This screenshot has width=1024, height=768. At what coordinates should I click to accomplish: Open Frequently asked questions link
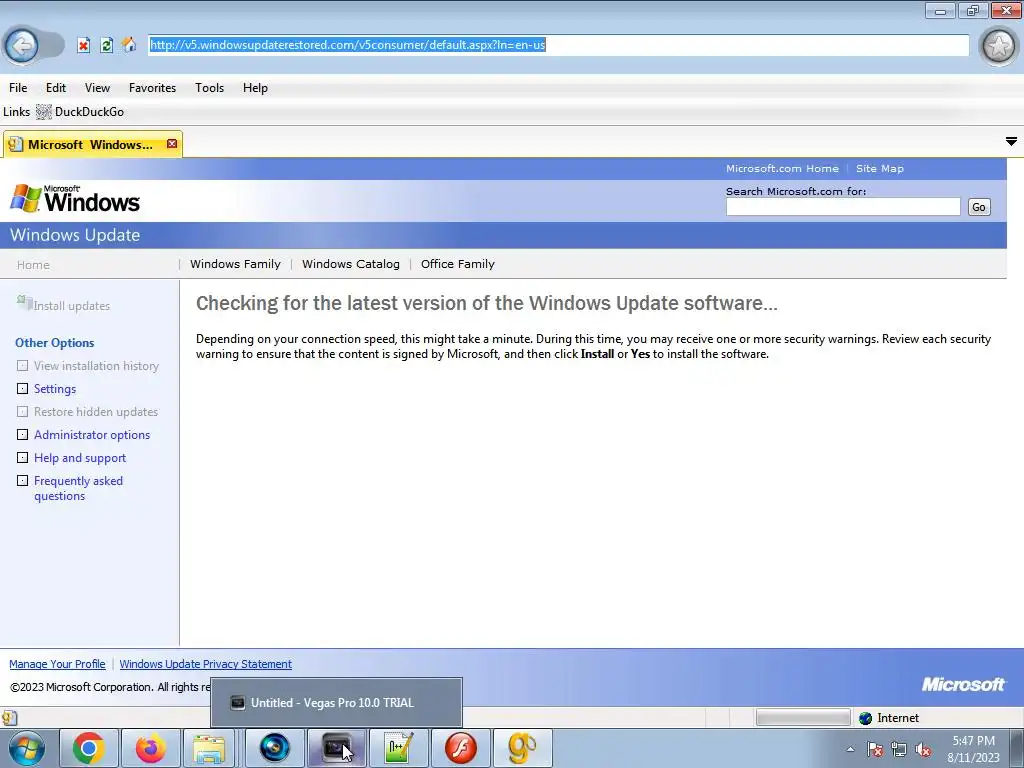click(x=78, y=488)
